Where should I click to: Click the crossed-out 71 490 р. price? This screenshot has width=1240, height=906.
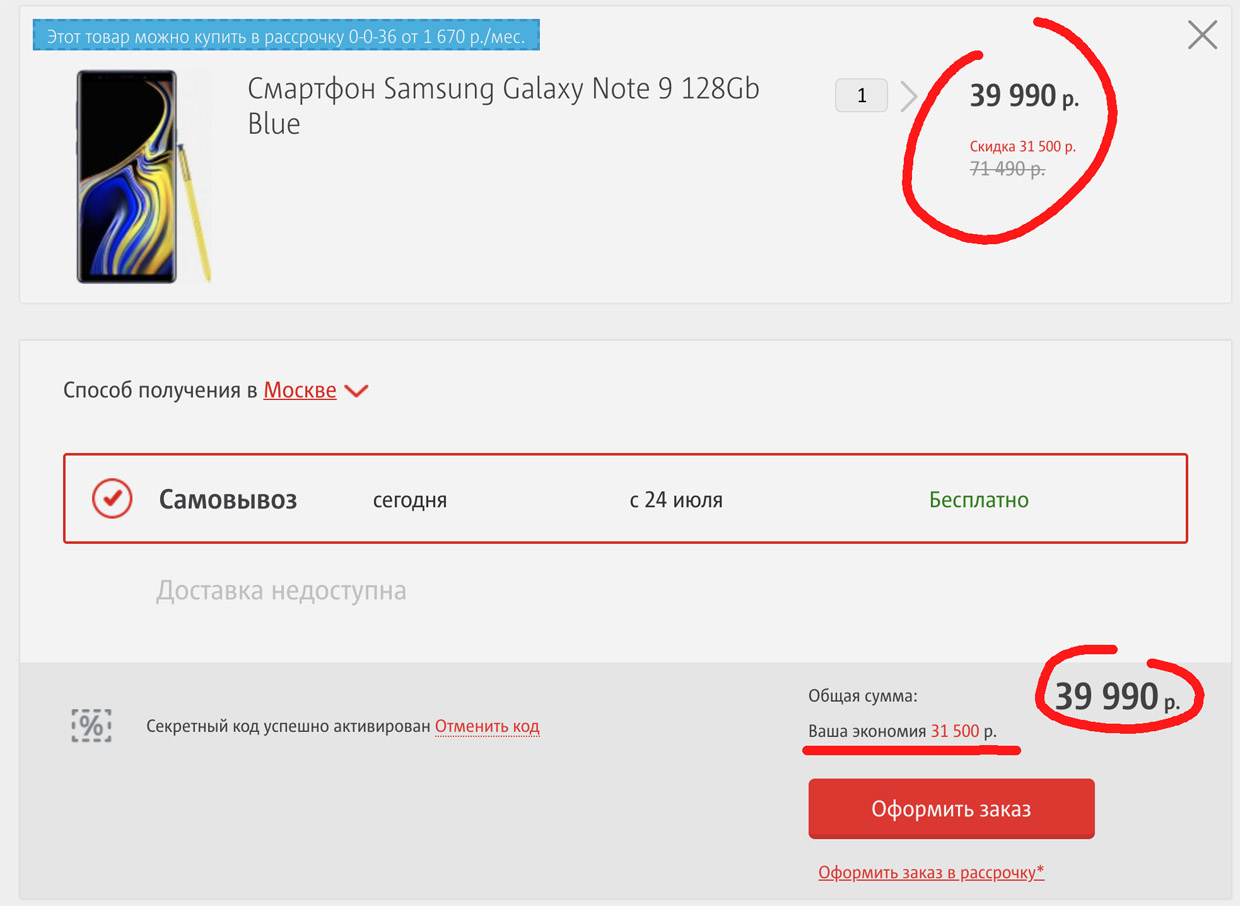[x=1007, y=169]
